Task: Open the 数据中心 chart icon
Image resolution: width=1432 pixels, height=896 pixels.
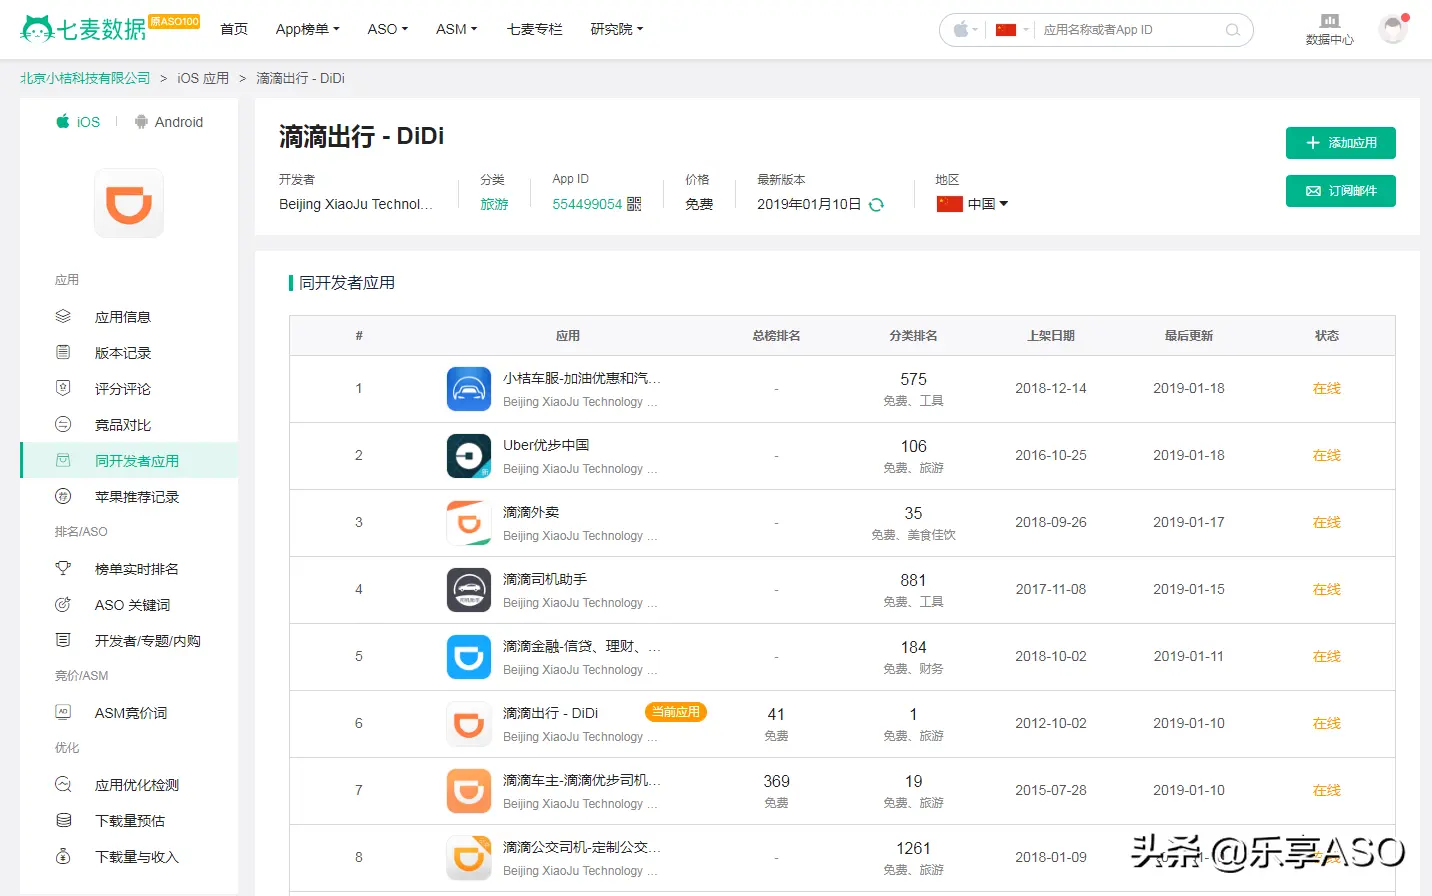Action: tap(1329, 20)
